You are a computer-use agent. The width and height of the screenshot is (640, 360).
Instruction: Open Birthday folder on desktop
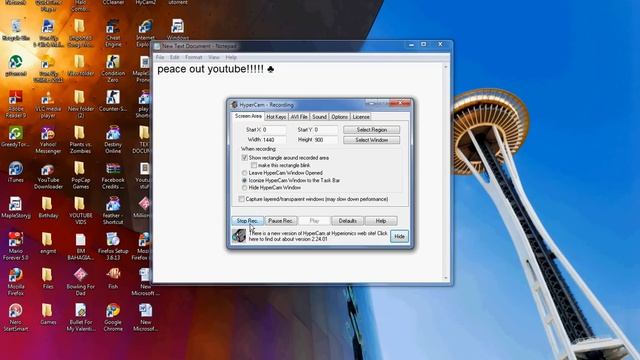(x=48, y=207)
